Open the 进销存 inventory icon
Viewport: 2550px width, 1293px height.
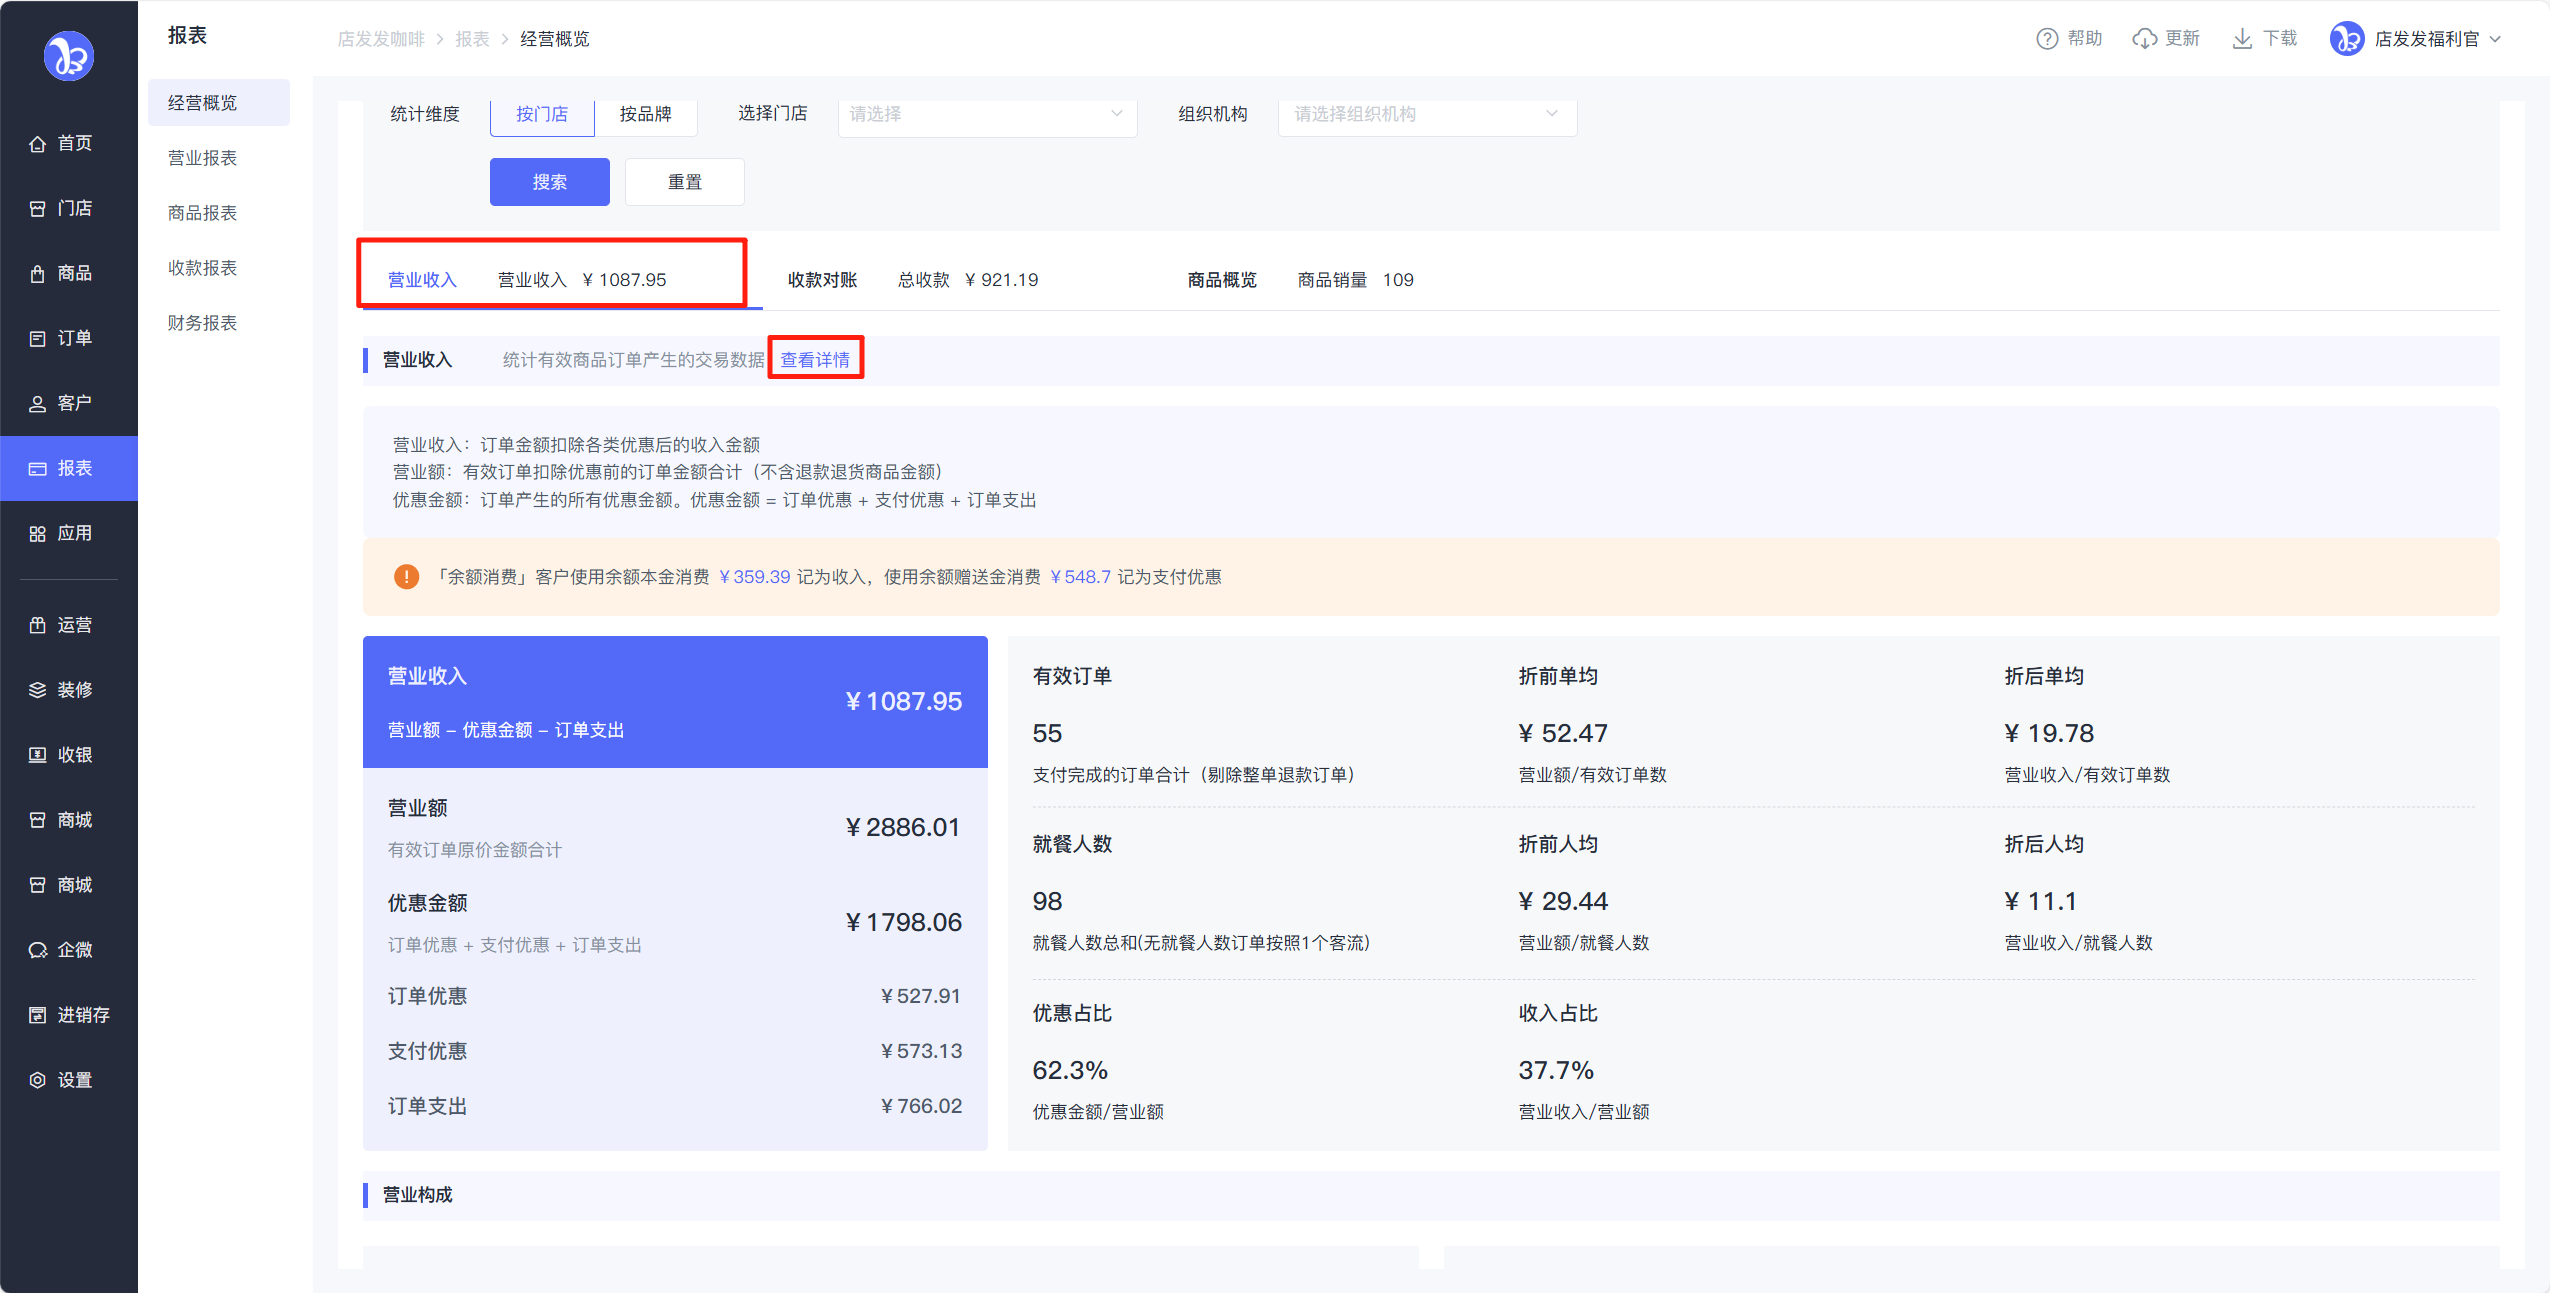tap(38, 1016)
